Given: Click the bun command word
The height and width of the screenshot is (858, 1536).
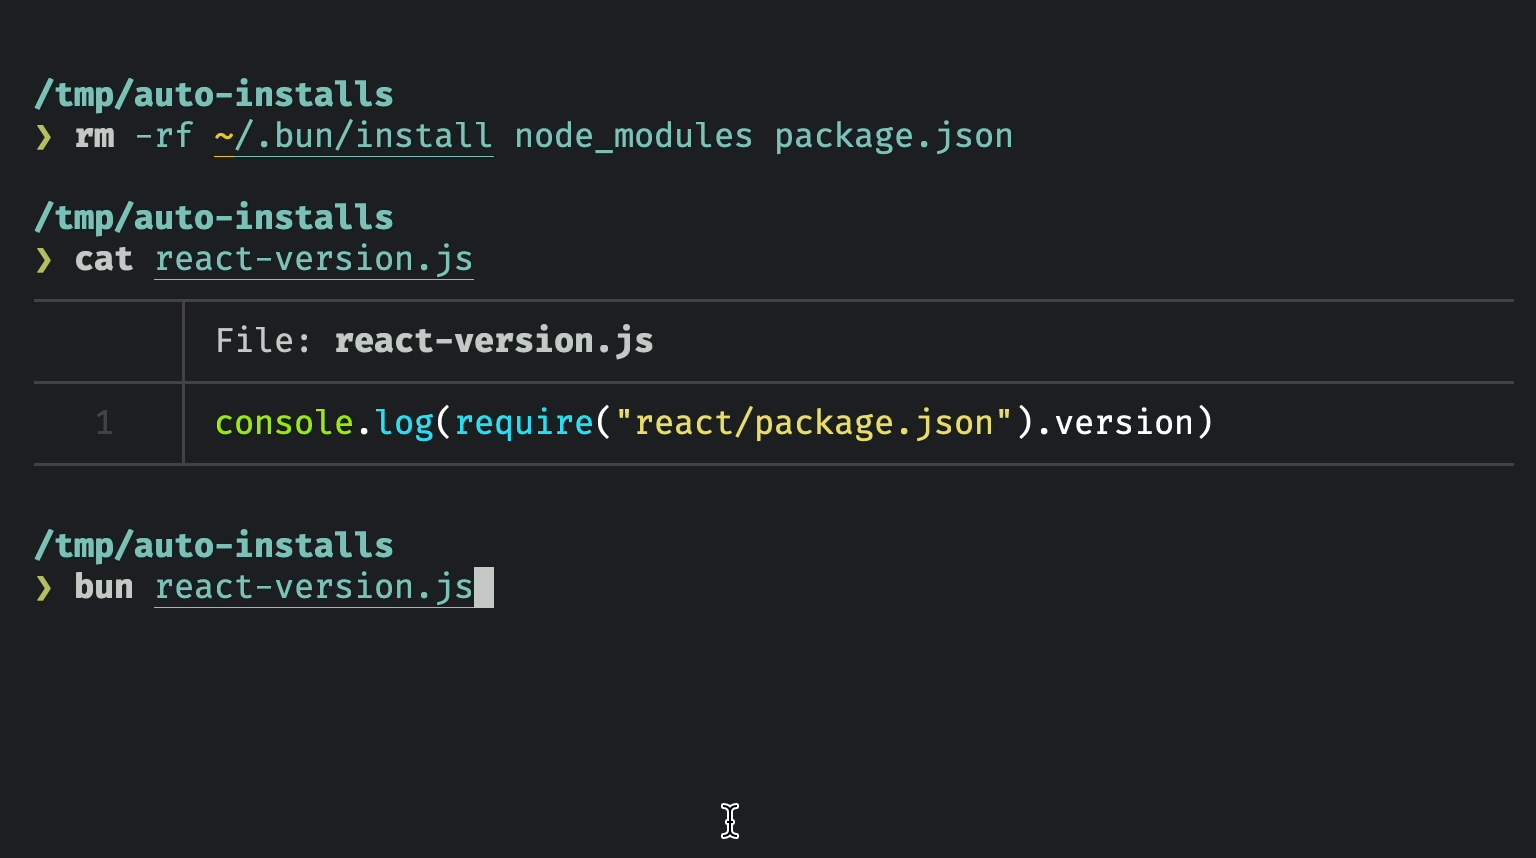Looking at the screenshot, I should click(104, 588).
